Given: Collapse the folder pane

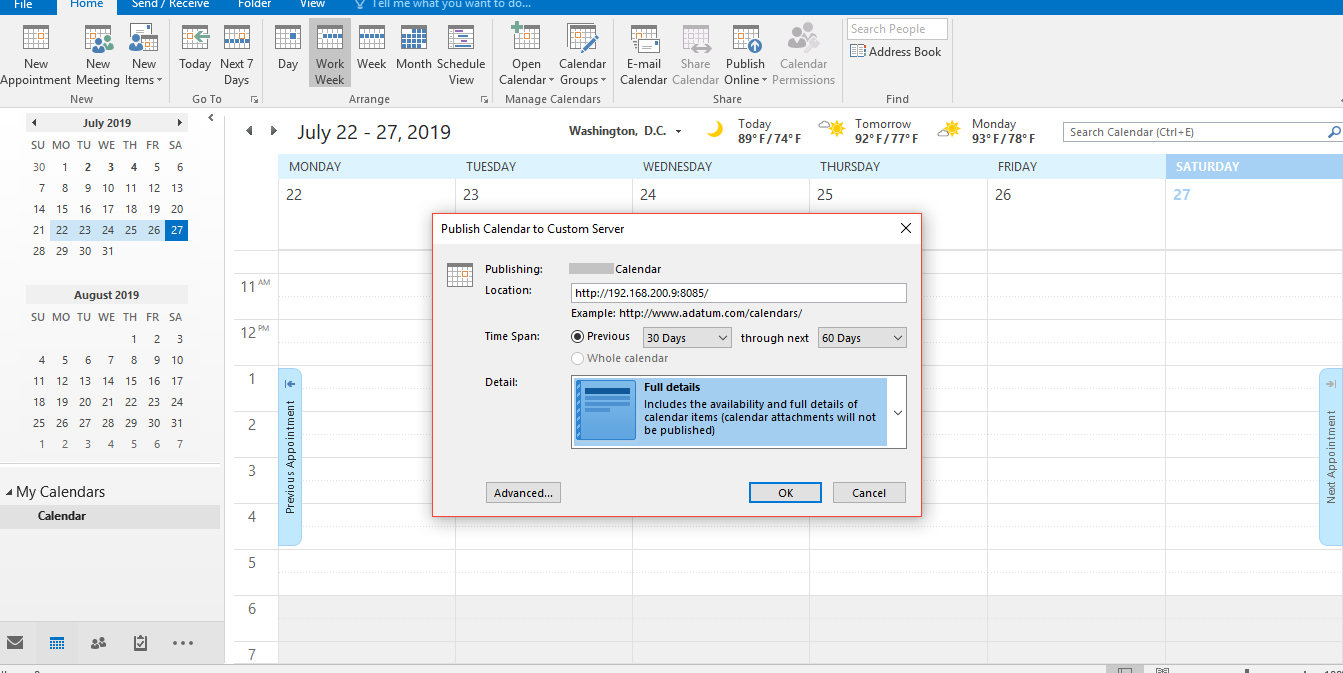Looking at the screenshot, I should click(210, 118).
